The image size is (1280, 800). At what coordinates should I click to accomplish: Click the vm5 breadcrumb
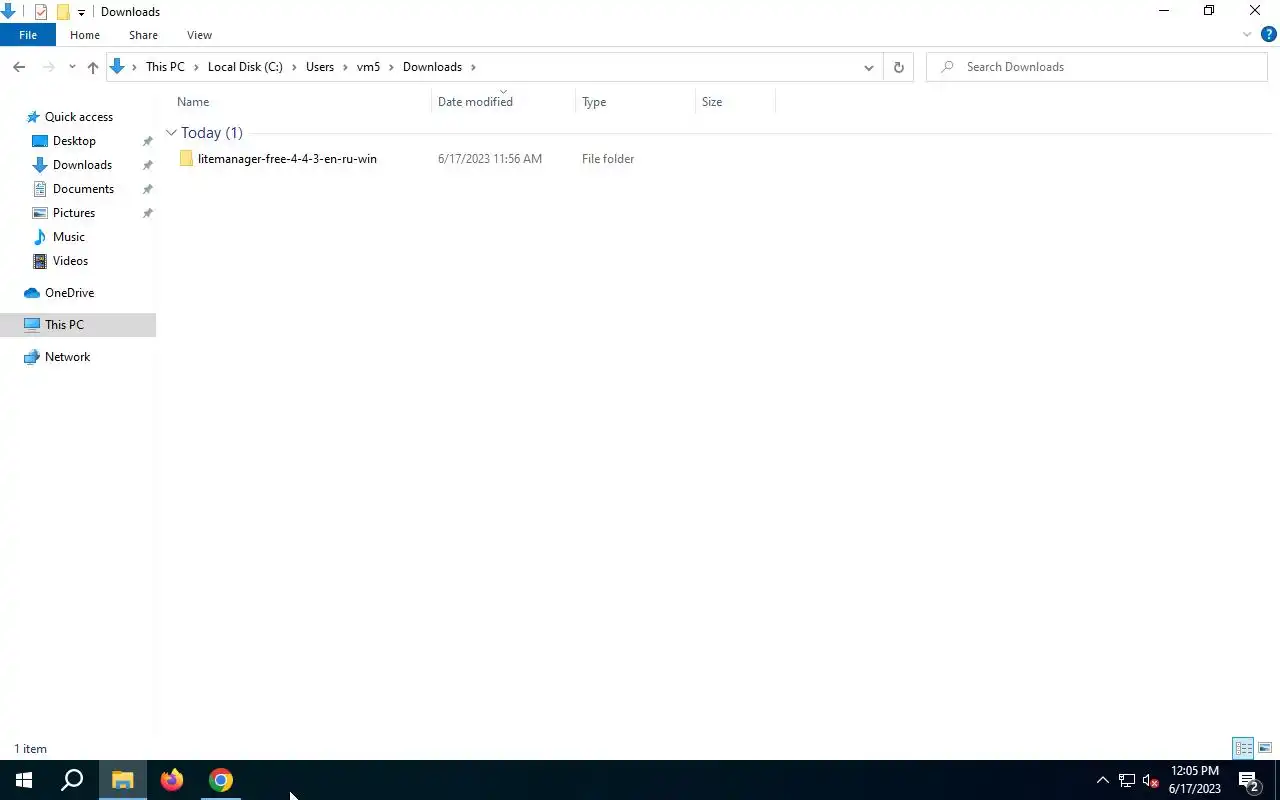(369, 67)
